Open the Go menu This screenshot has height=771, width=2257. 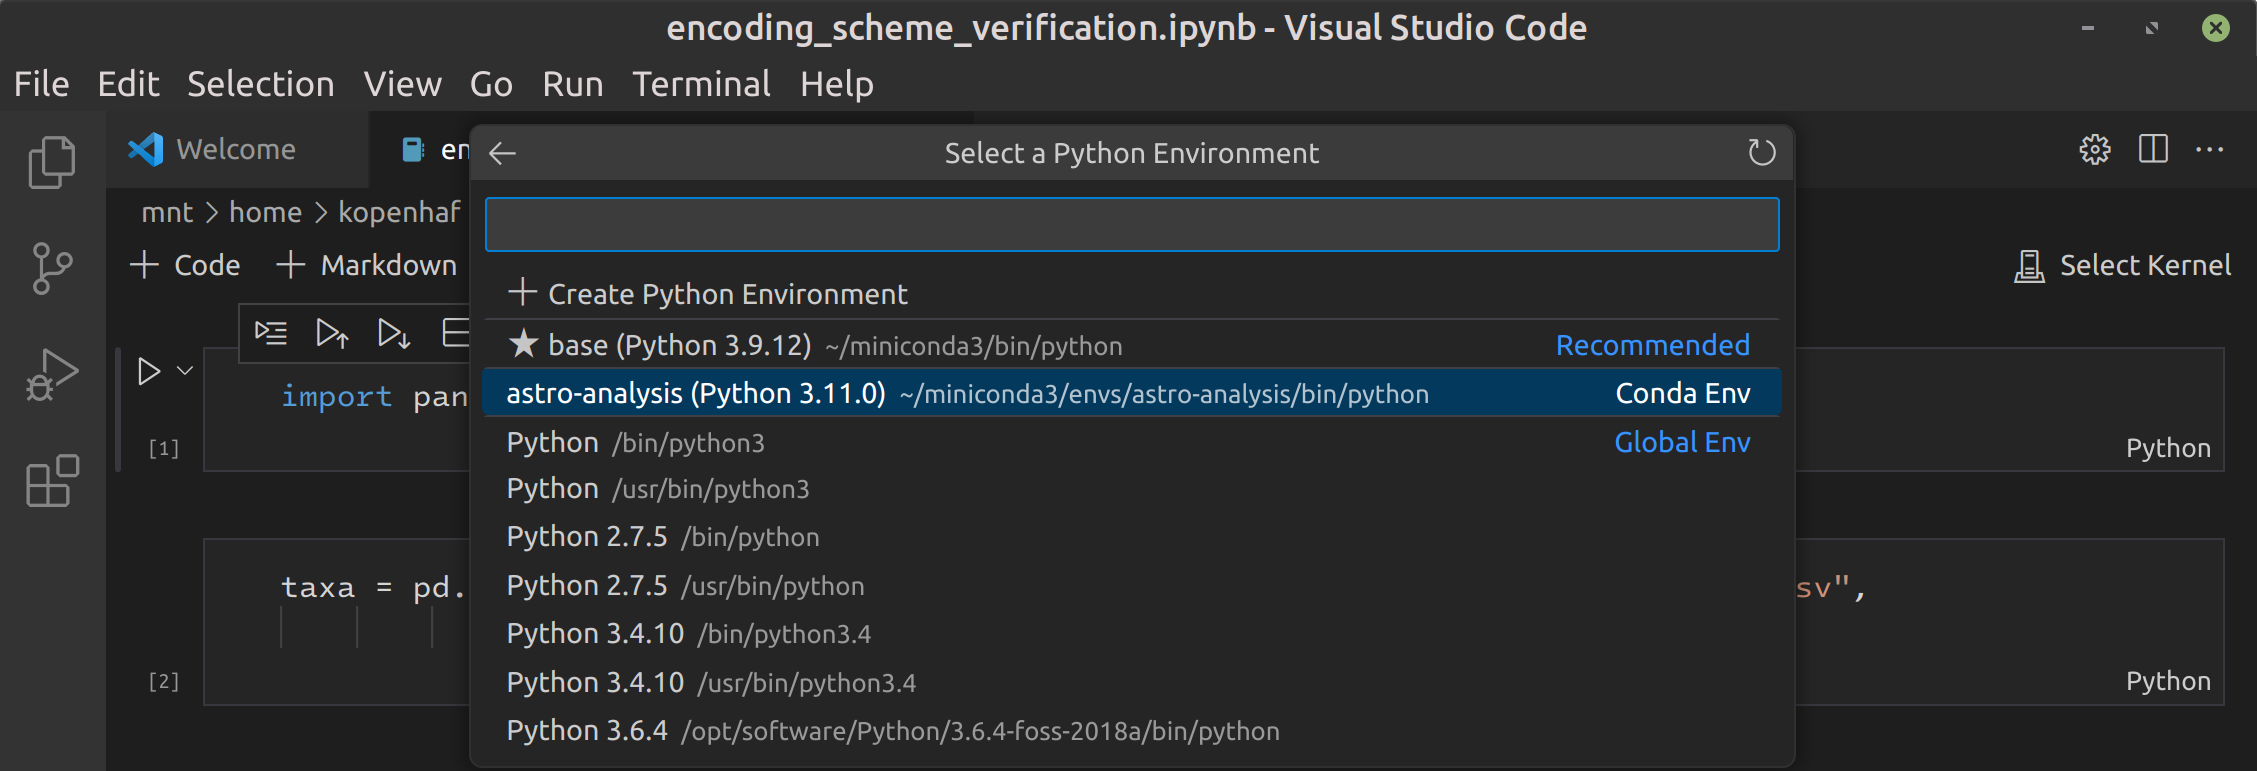[492, 84]
